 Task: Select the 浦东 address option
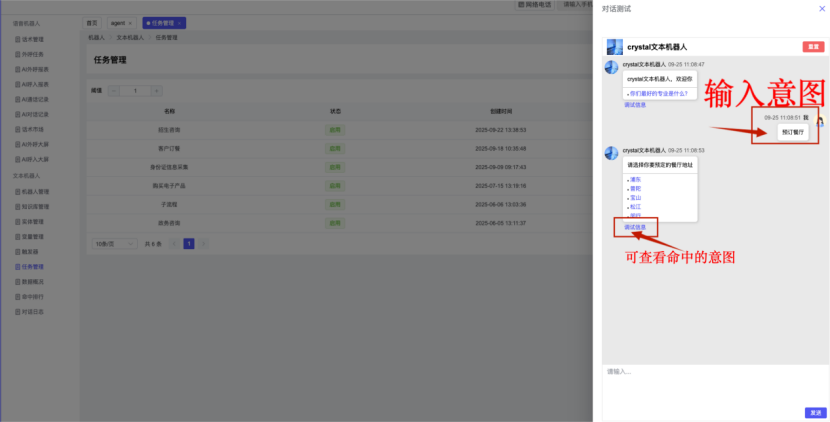click(636, 179)
